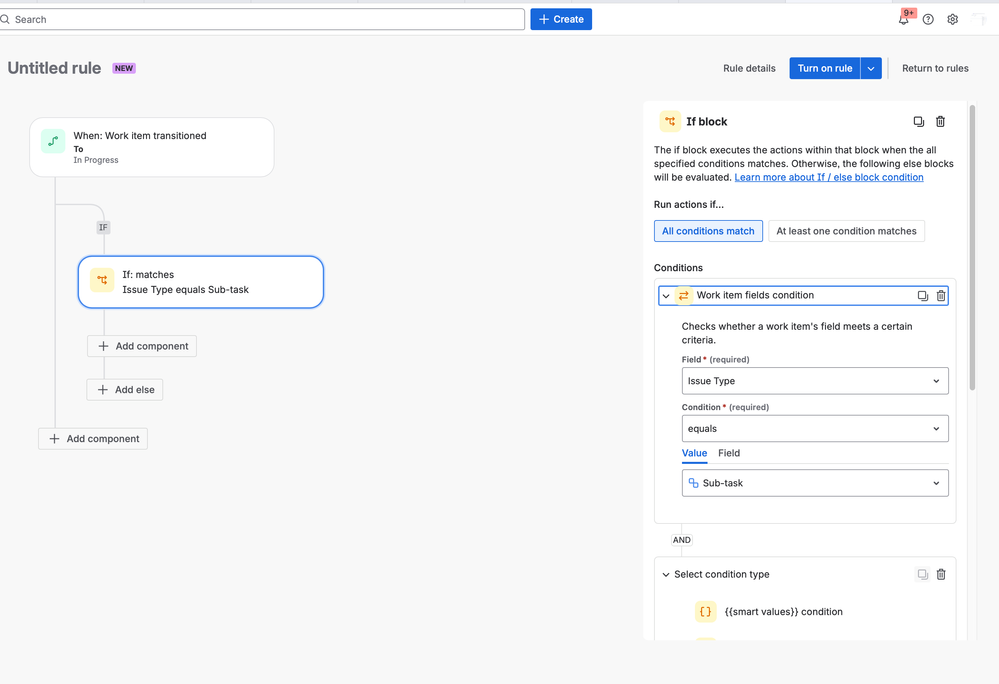Open the notifications bell icon
999x684 pixels.
[x=903, y=20]
